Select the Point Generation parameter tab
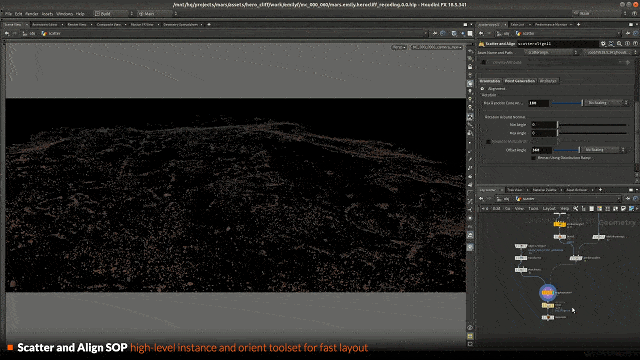The width and height of the screenshot is (640, 360). 520,81
